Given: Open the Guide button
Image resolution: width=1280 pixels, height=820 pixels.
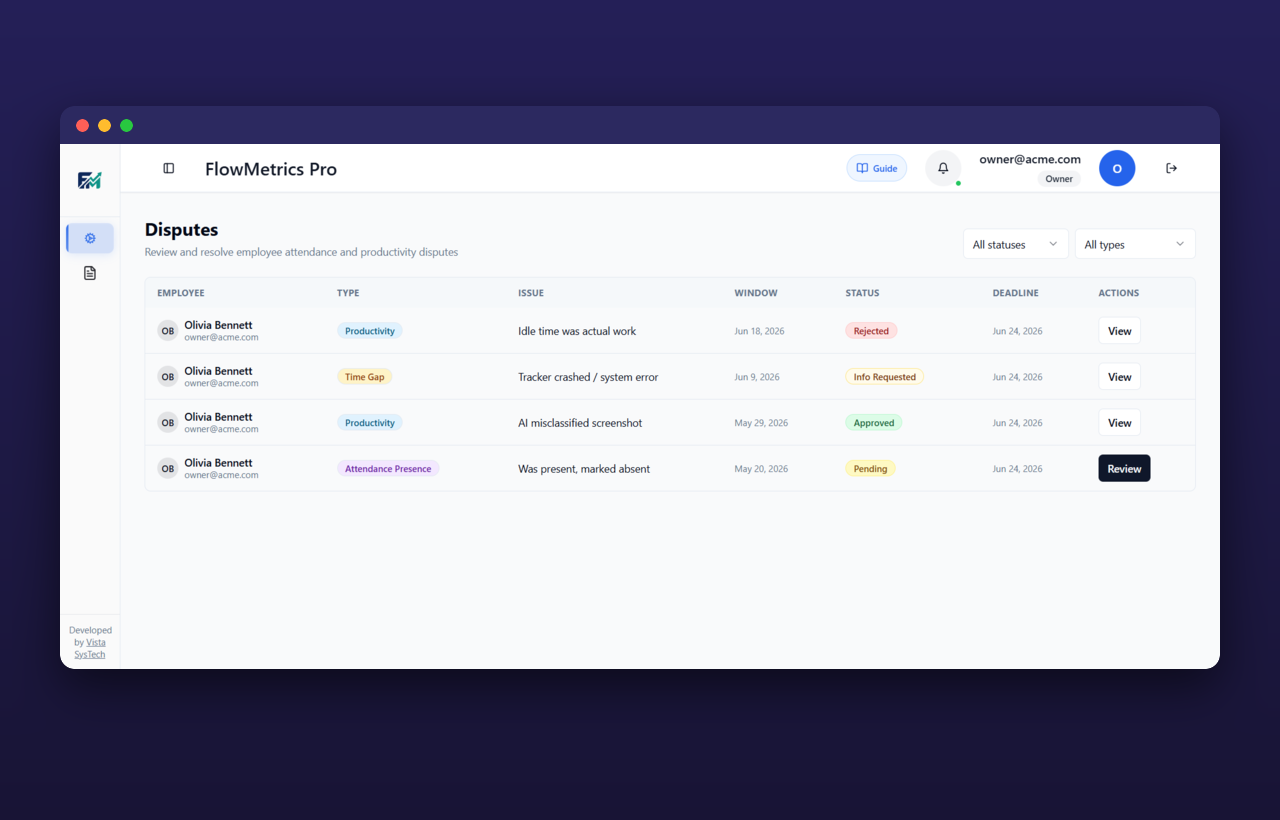Looking at the screenshot, I should (x=877, y=168).
